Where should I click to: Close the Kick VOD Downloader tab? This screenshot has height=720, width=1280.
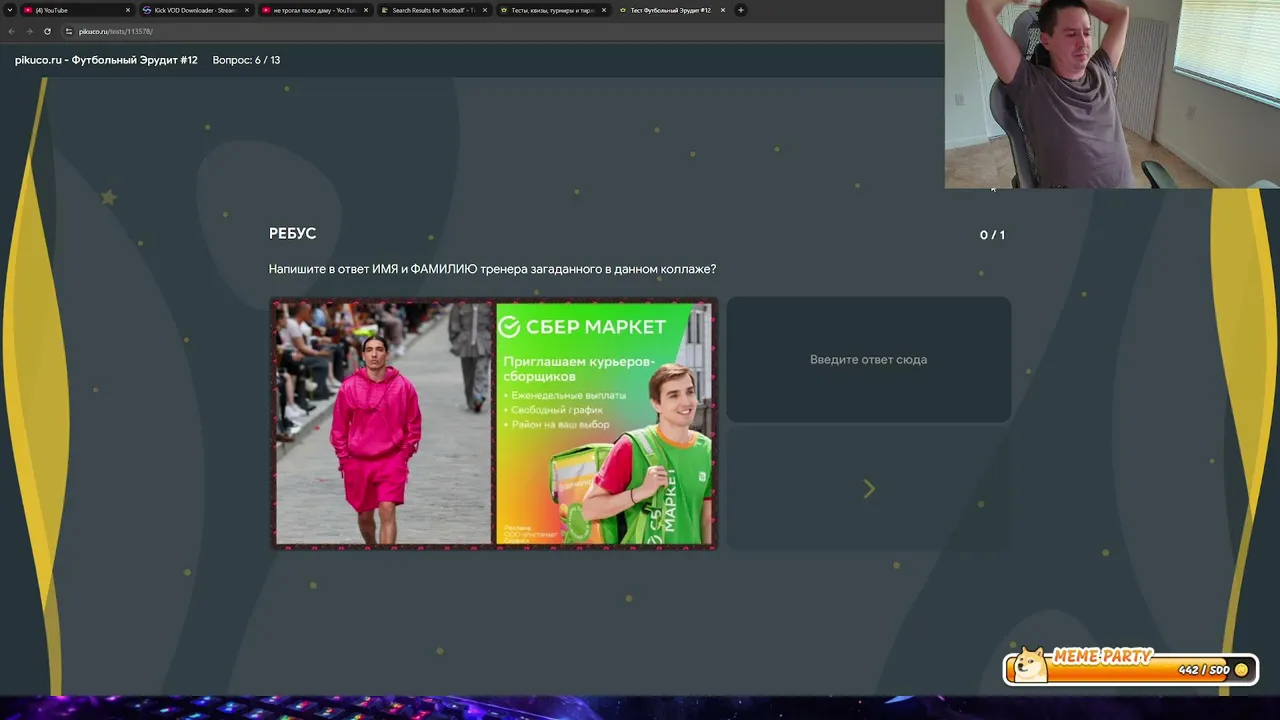(247, 10)
